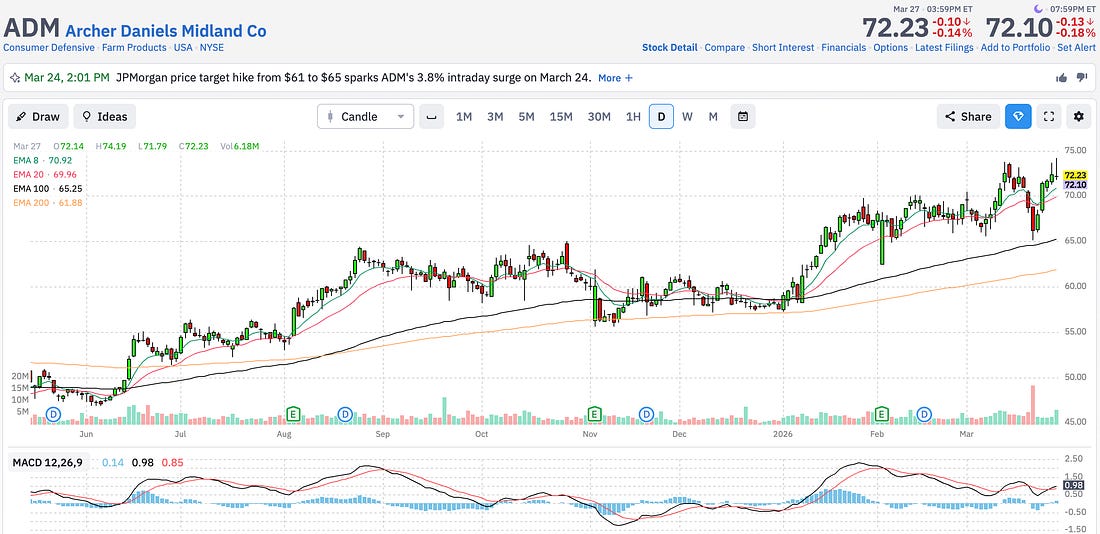This screenshot has height=534, width=1100.
Task: Open Stock Detail page
Action: [669, 48]
